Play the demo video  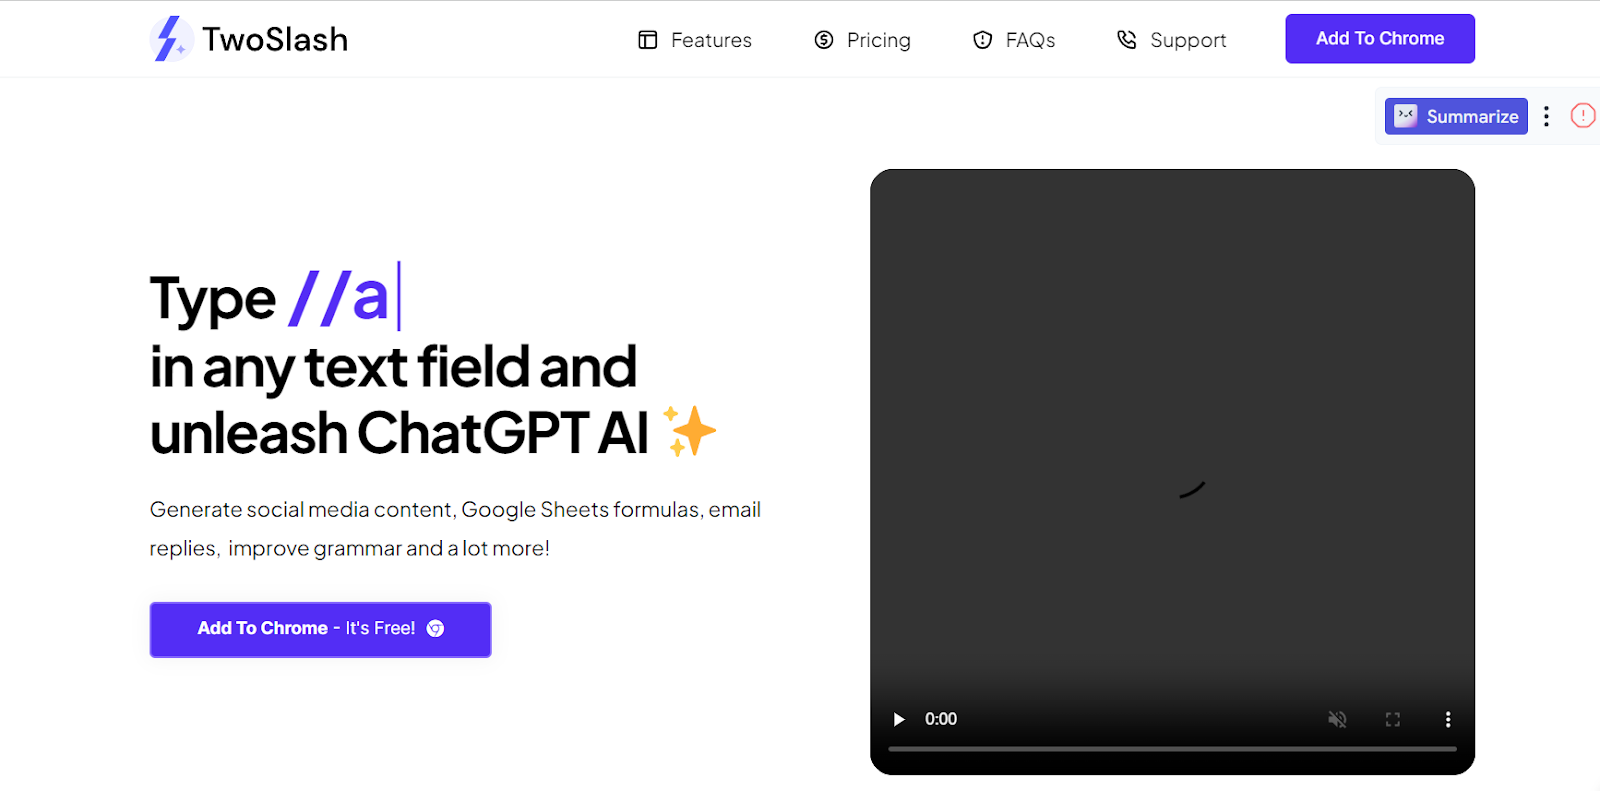[899, 719]
